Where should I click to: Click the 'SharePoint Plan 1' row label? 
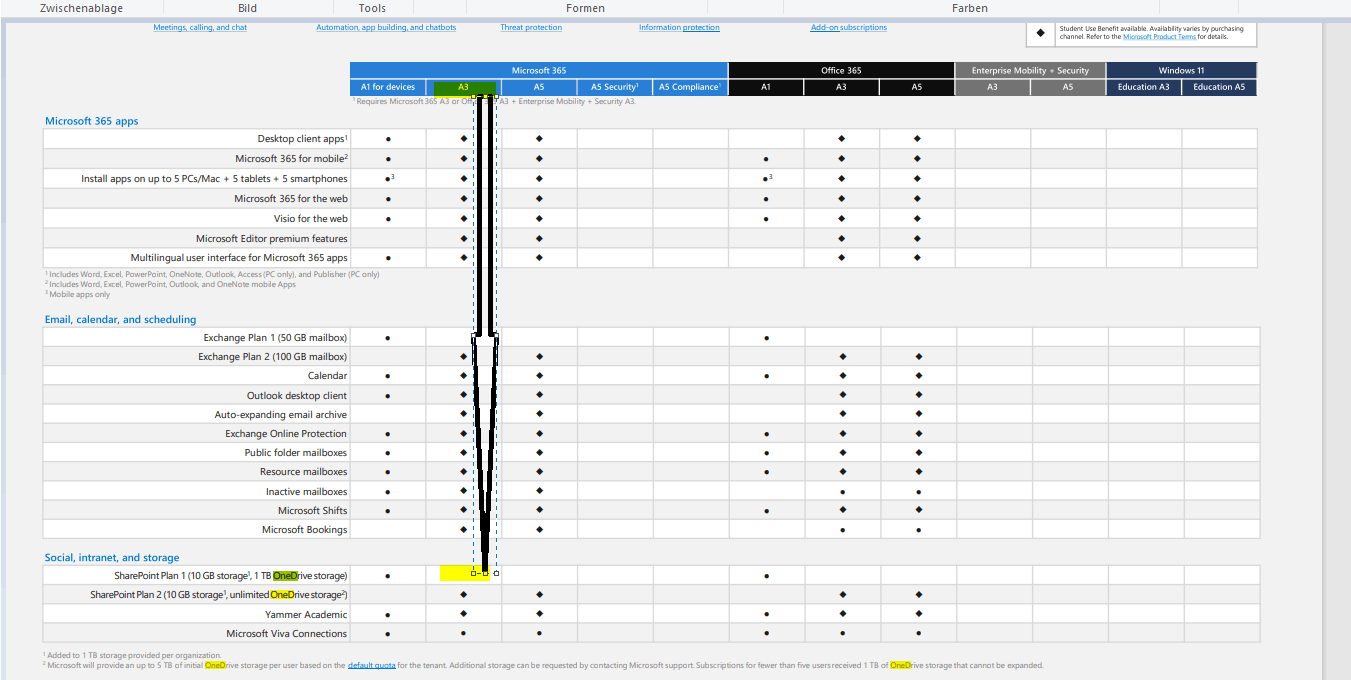coord(231,576)
